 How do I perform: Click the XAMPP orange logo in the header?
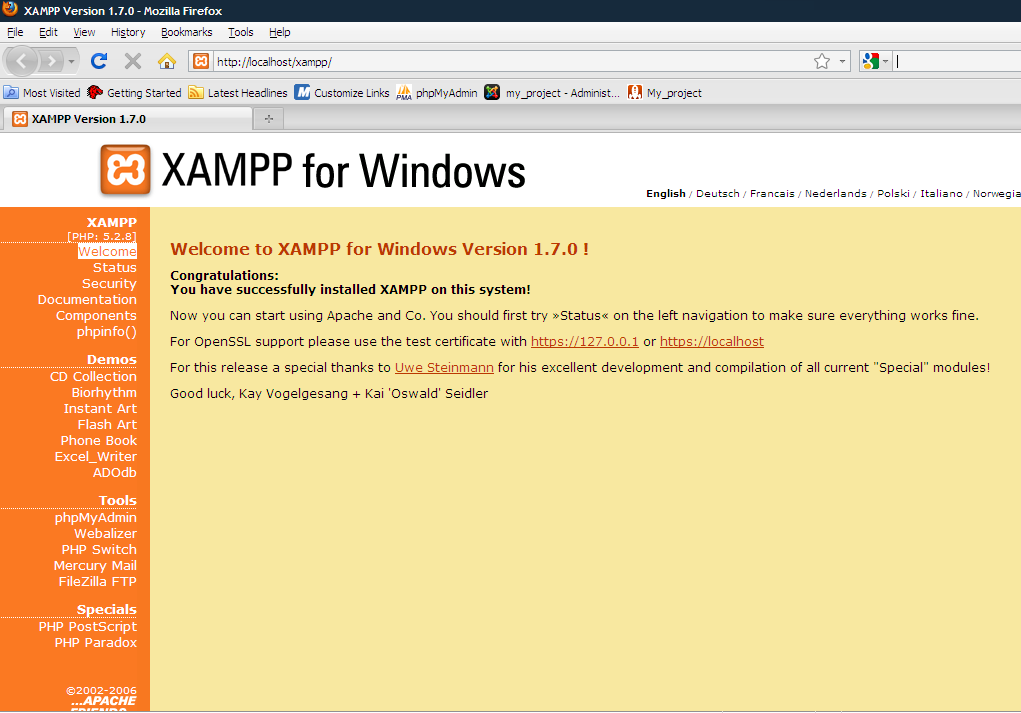coord(126,170)
